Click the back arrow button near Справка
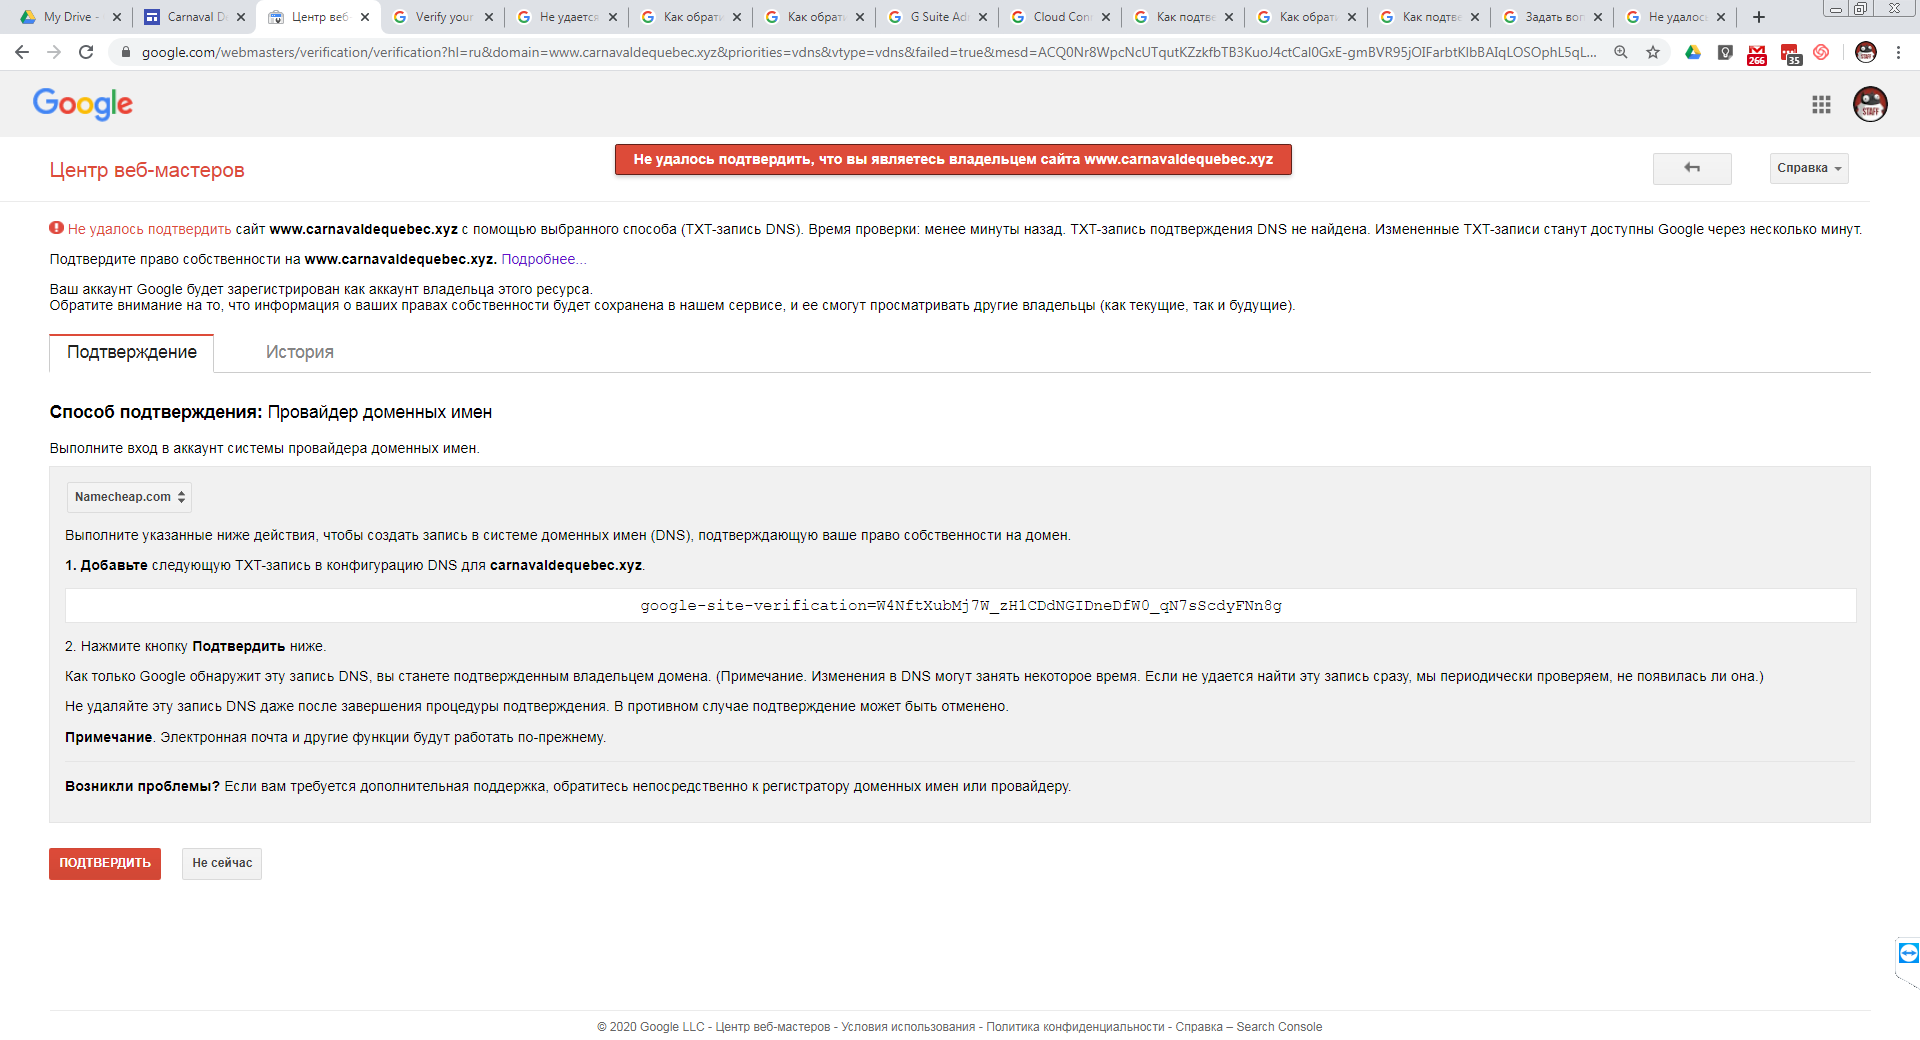Screen dimensions: 1920x1040 pyautogui.click(x=1692, y=168)
